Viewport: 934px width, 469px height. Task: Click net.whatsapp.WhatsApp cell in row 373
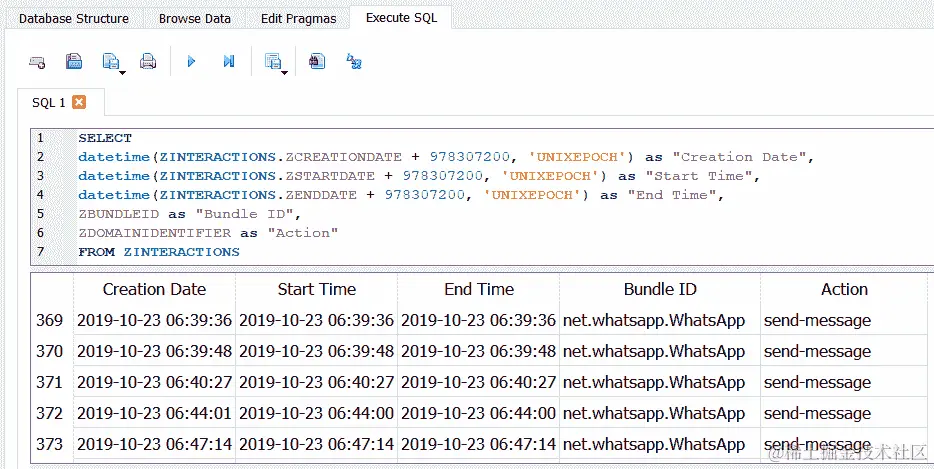tap(660, 445)
